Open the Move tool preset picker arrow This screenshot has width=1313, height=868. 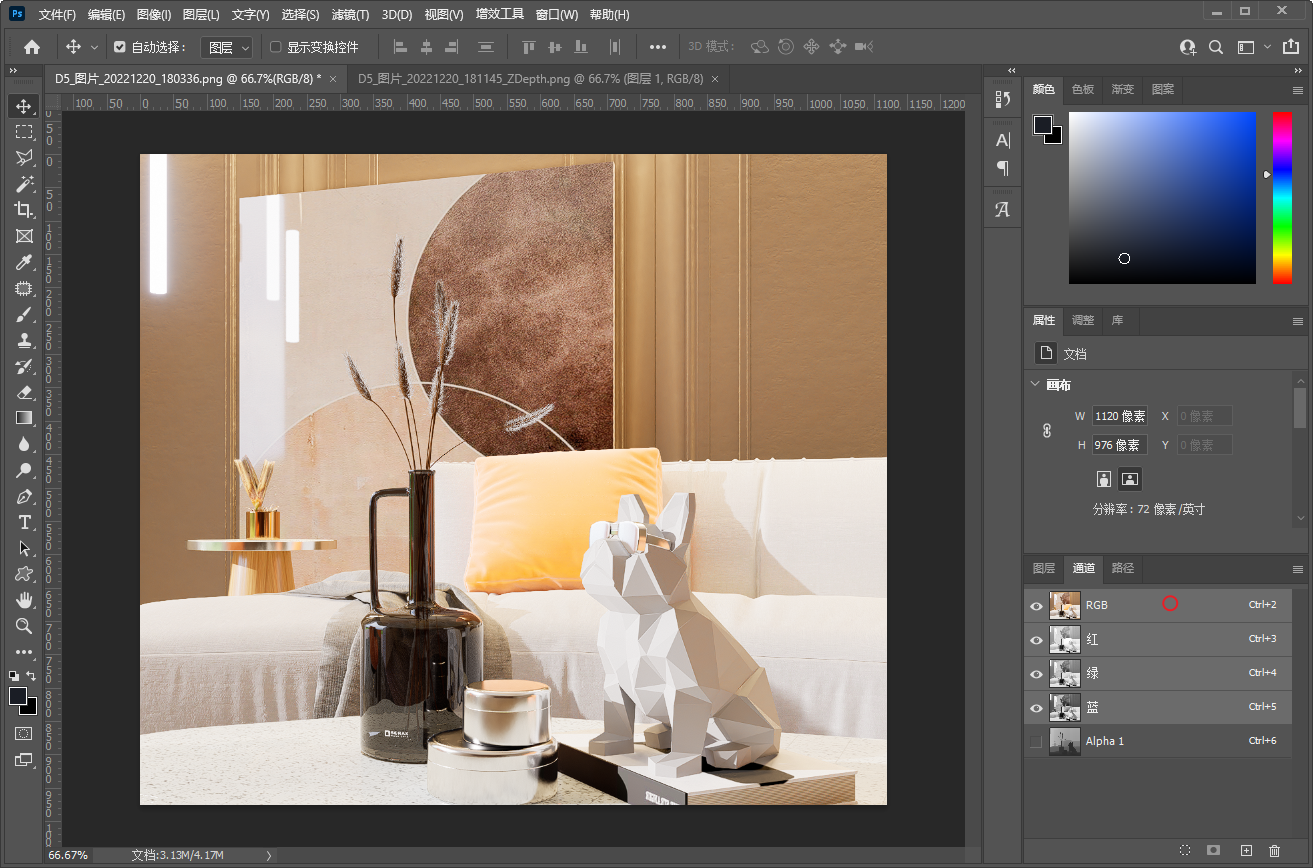point(95,47)
